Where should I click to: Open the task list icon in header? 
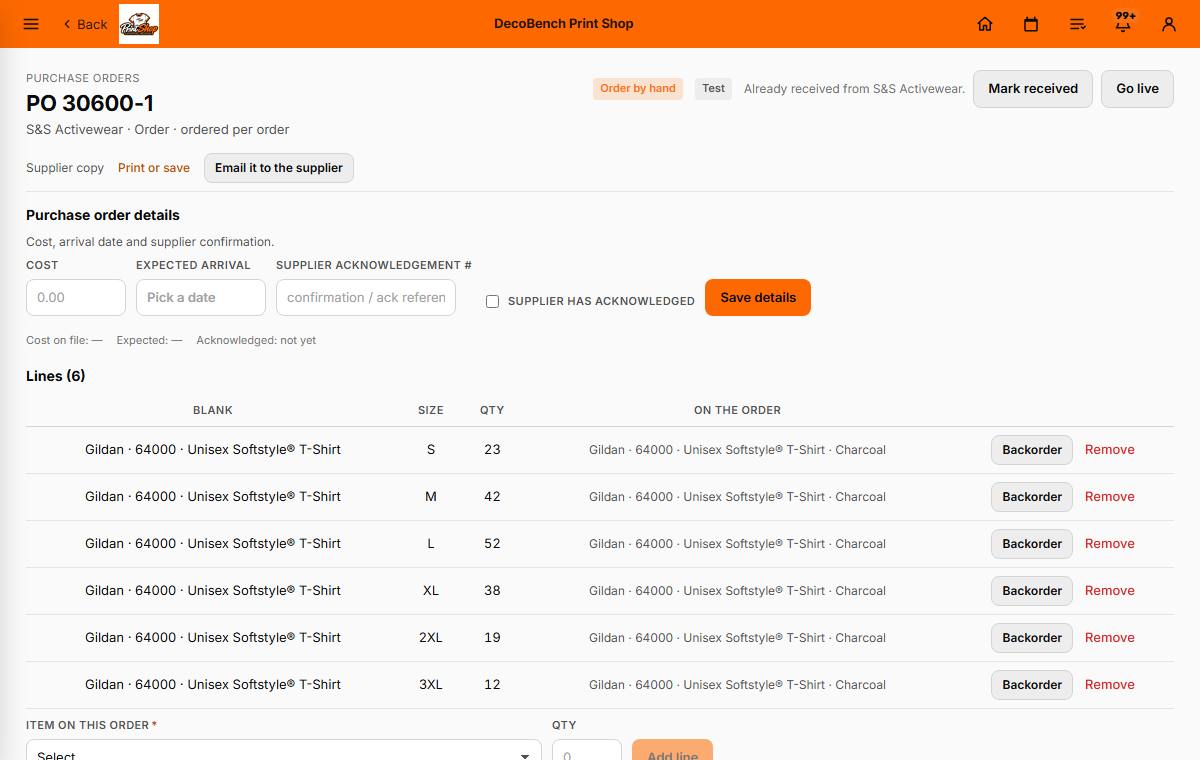tap(1077, 24)
